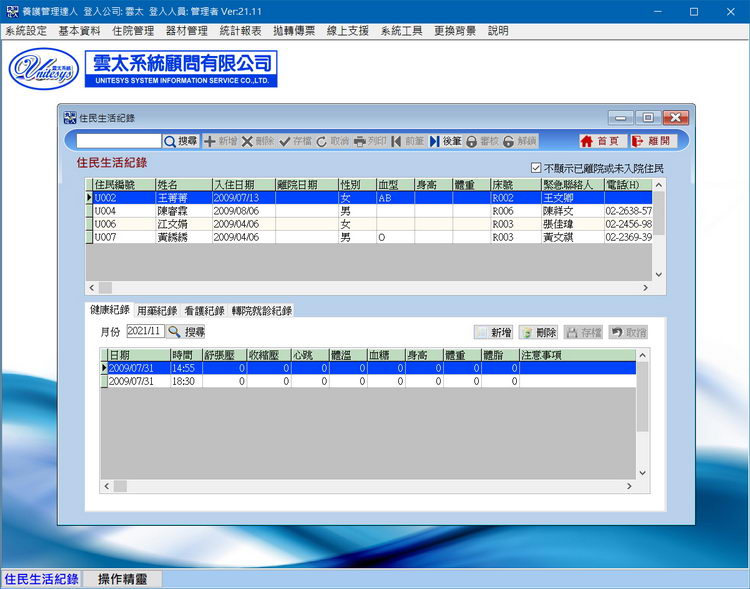Open the 住院管理 menu

[133, 31]
